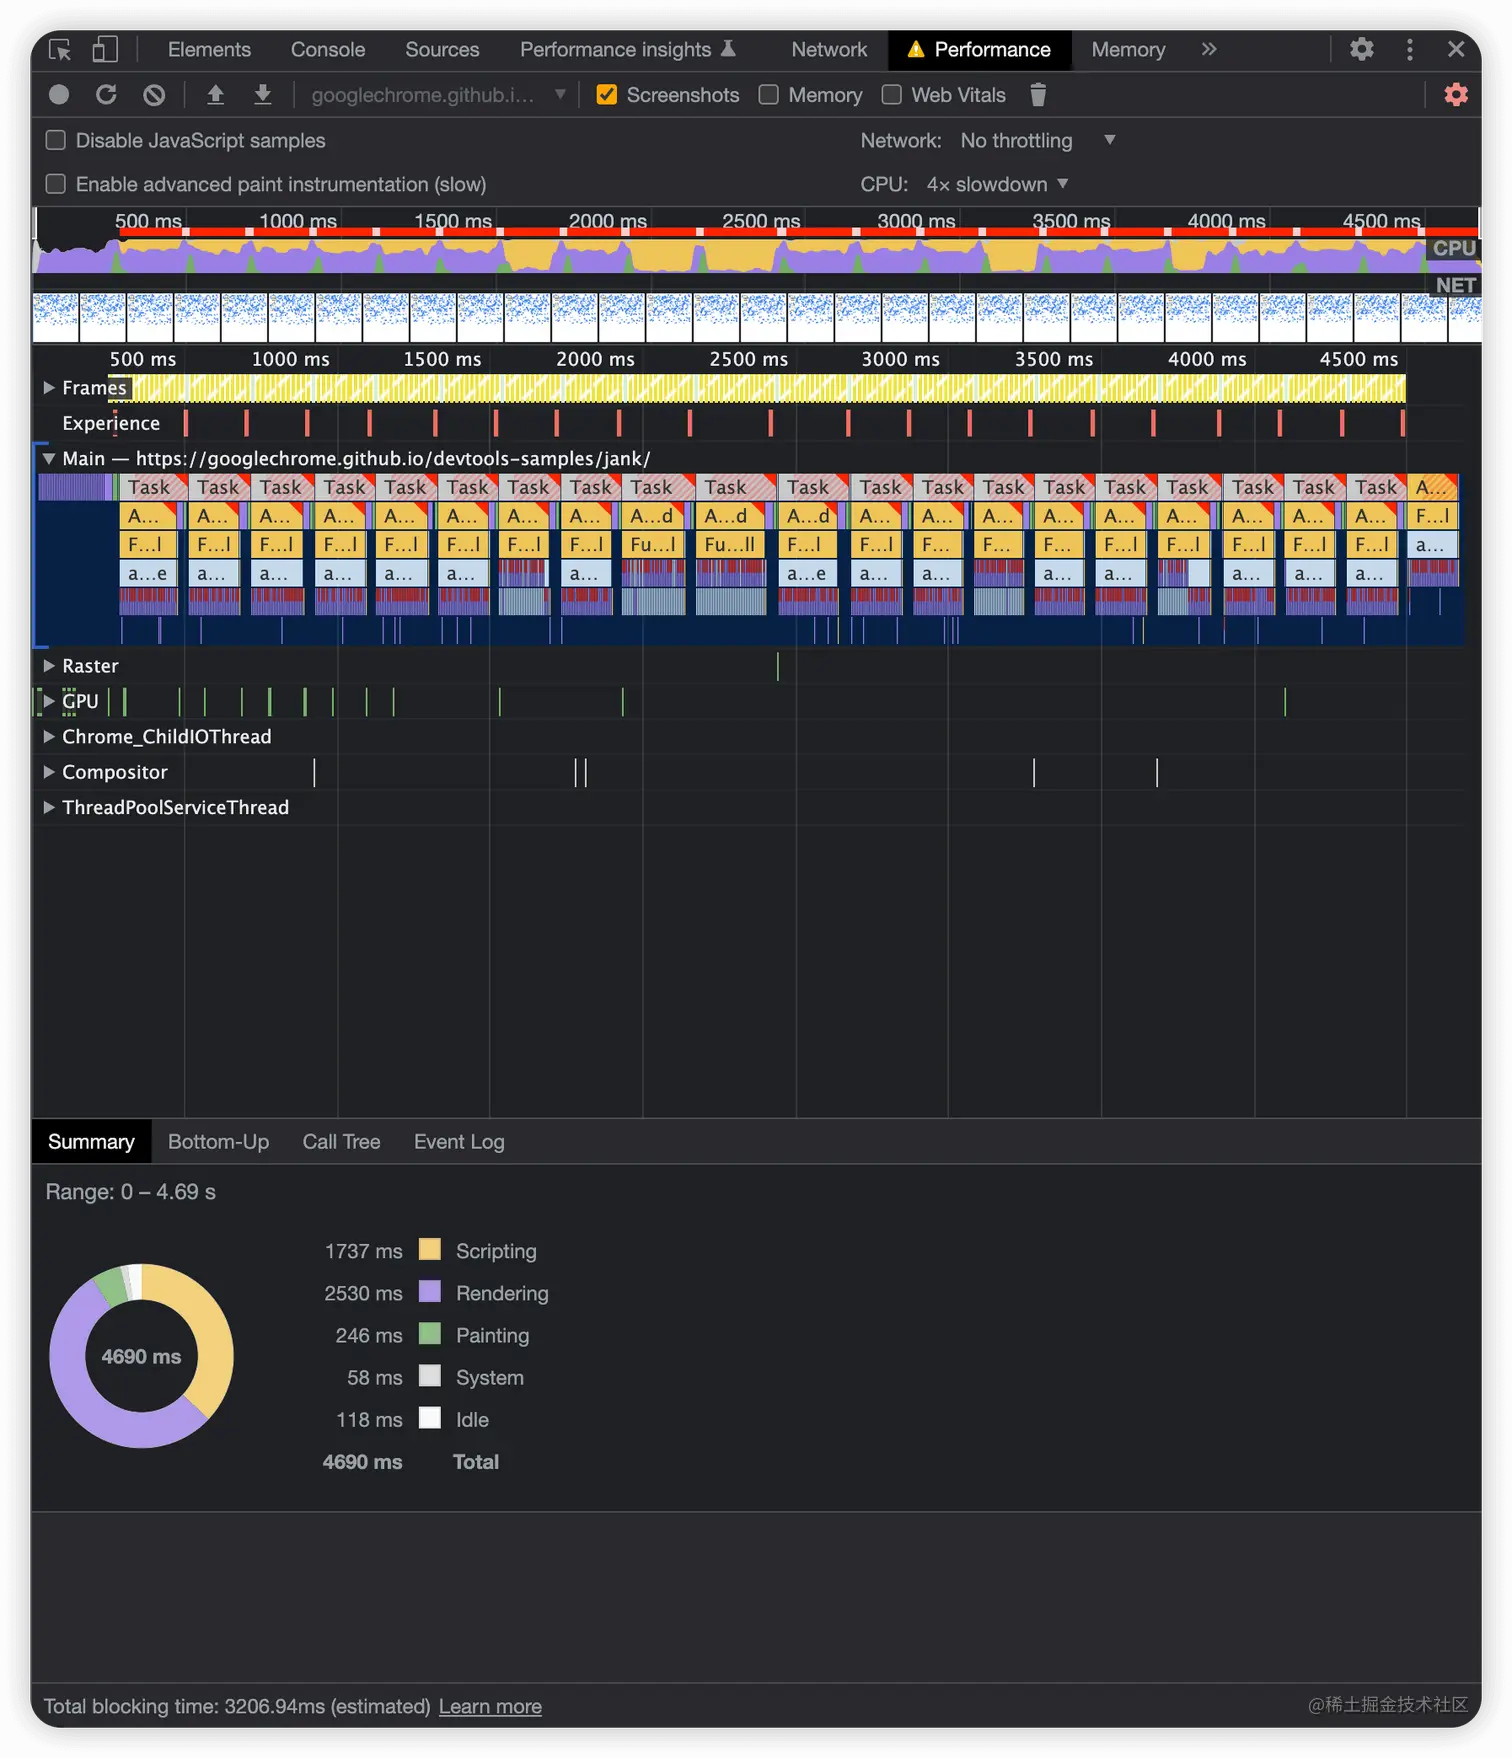
Task: Switch to the Sources tab
Action: (x=442, y=49)
